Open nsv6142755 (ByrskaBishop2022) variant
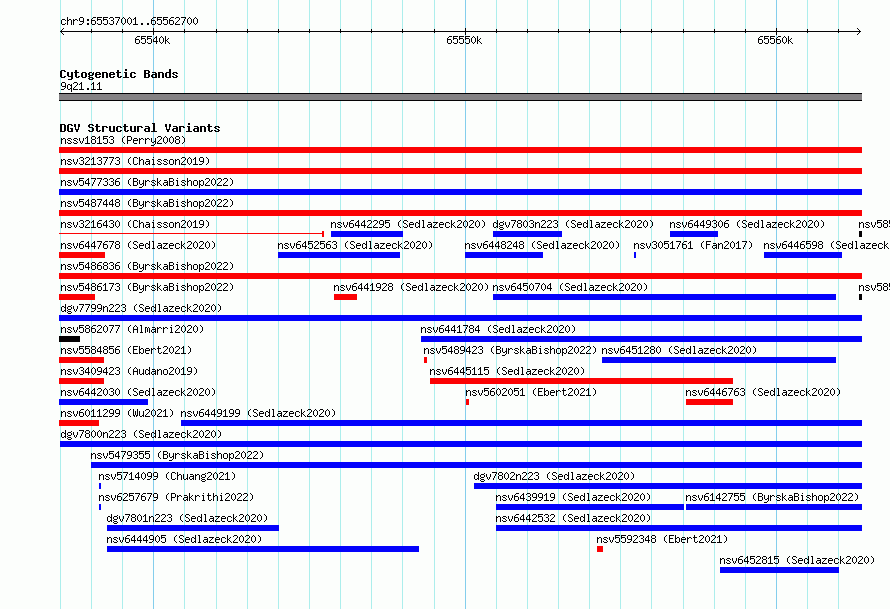 (x=772, y=497)
